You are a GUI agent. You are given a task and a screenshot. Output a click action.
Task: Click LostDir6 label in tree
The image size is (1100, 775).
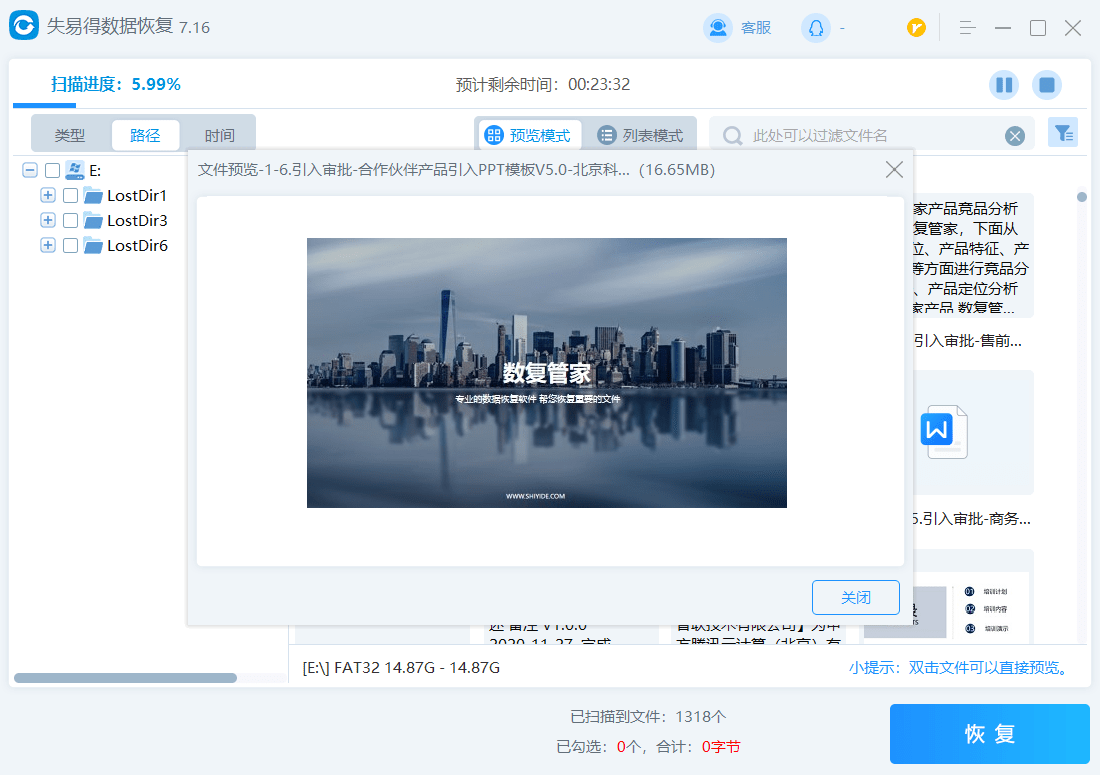tap(138, 245)
